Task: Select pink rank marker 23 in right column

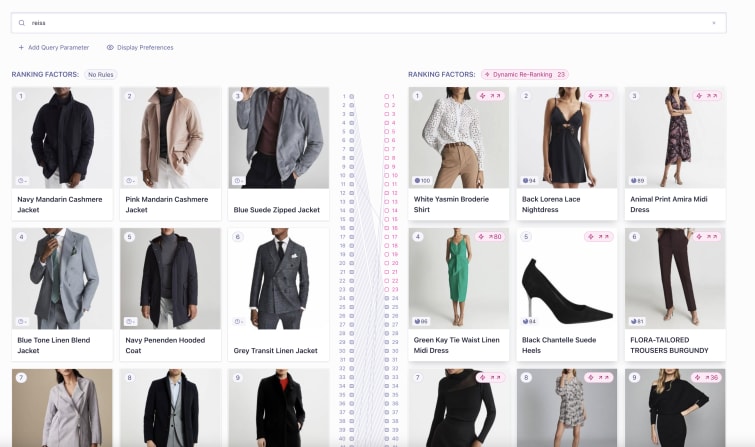Action: point(386,289)
